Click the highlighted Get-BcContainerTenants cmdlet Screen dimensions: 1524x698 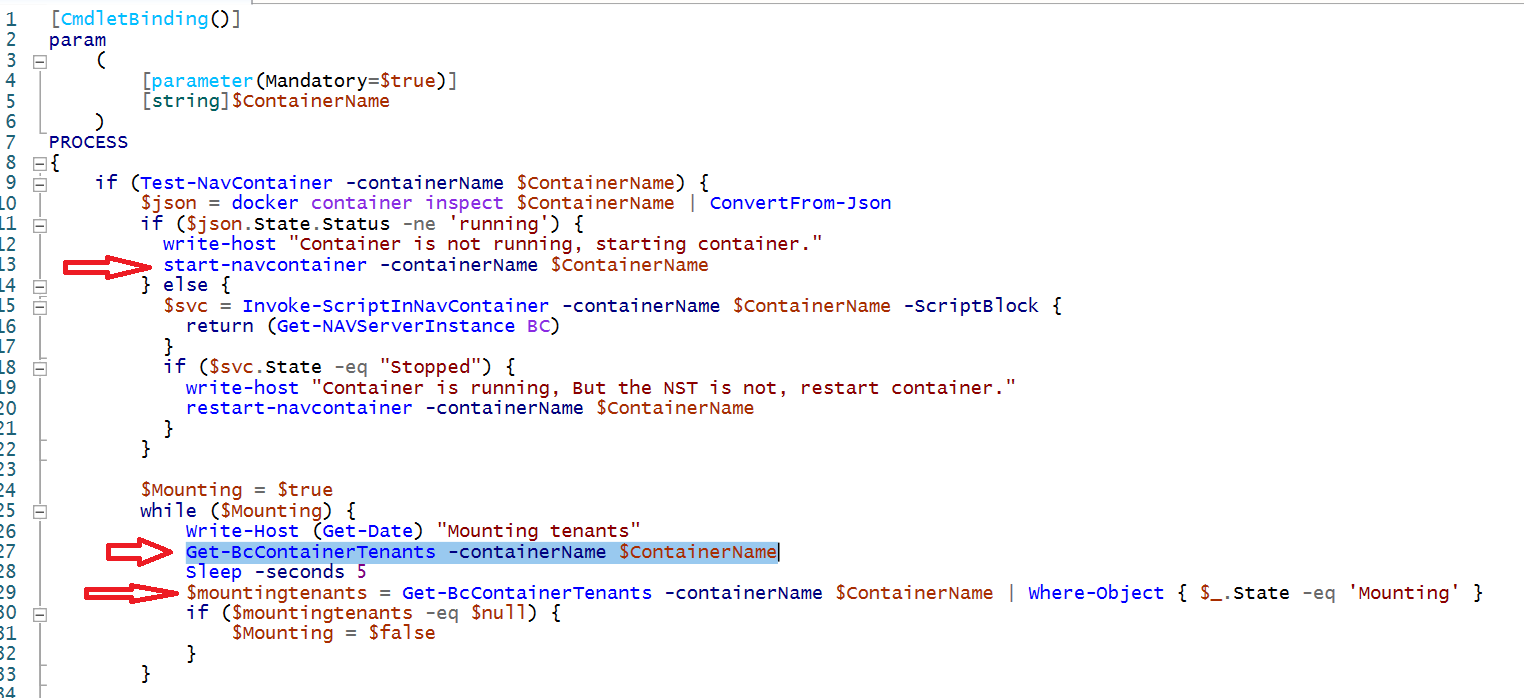(x=311, y=551)
